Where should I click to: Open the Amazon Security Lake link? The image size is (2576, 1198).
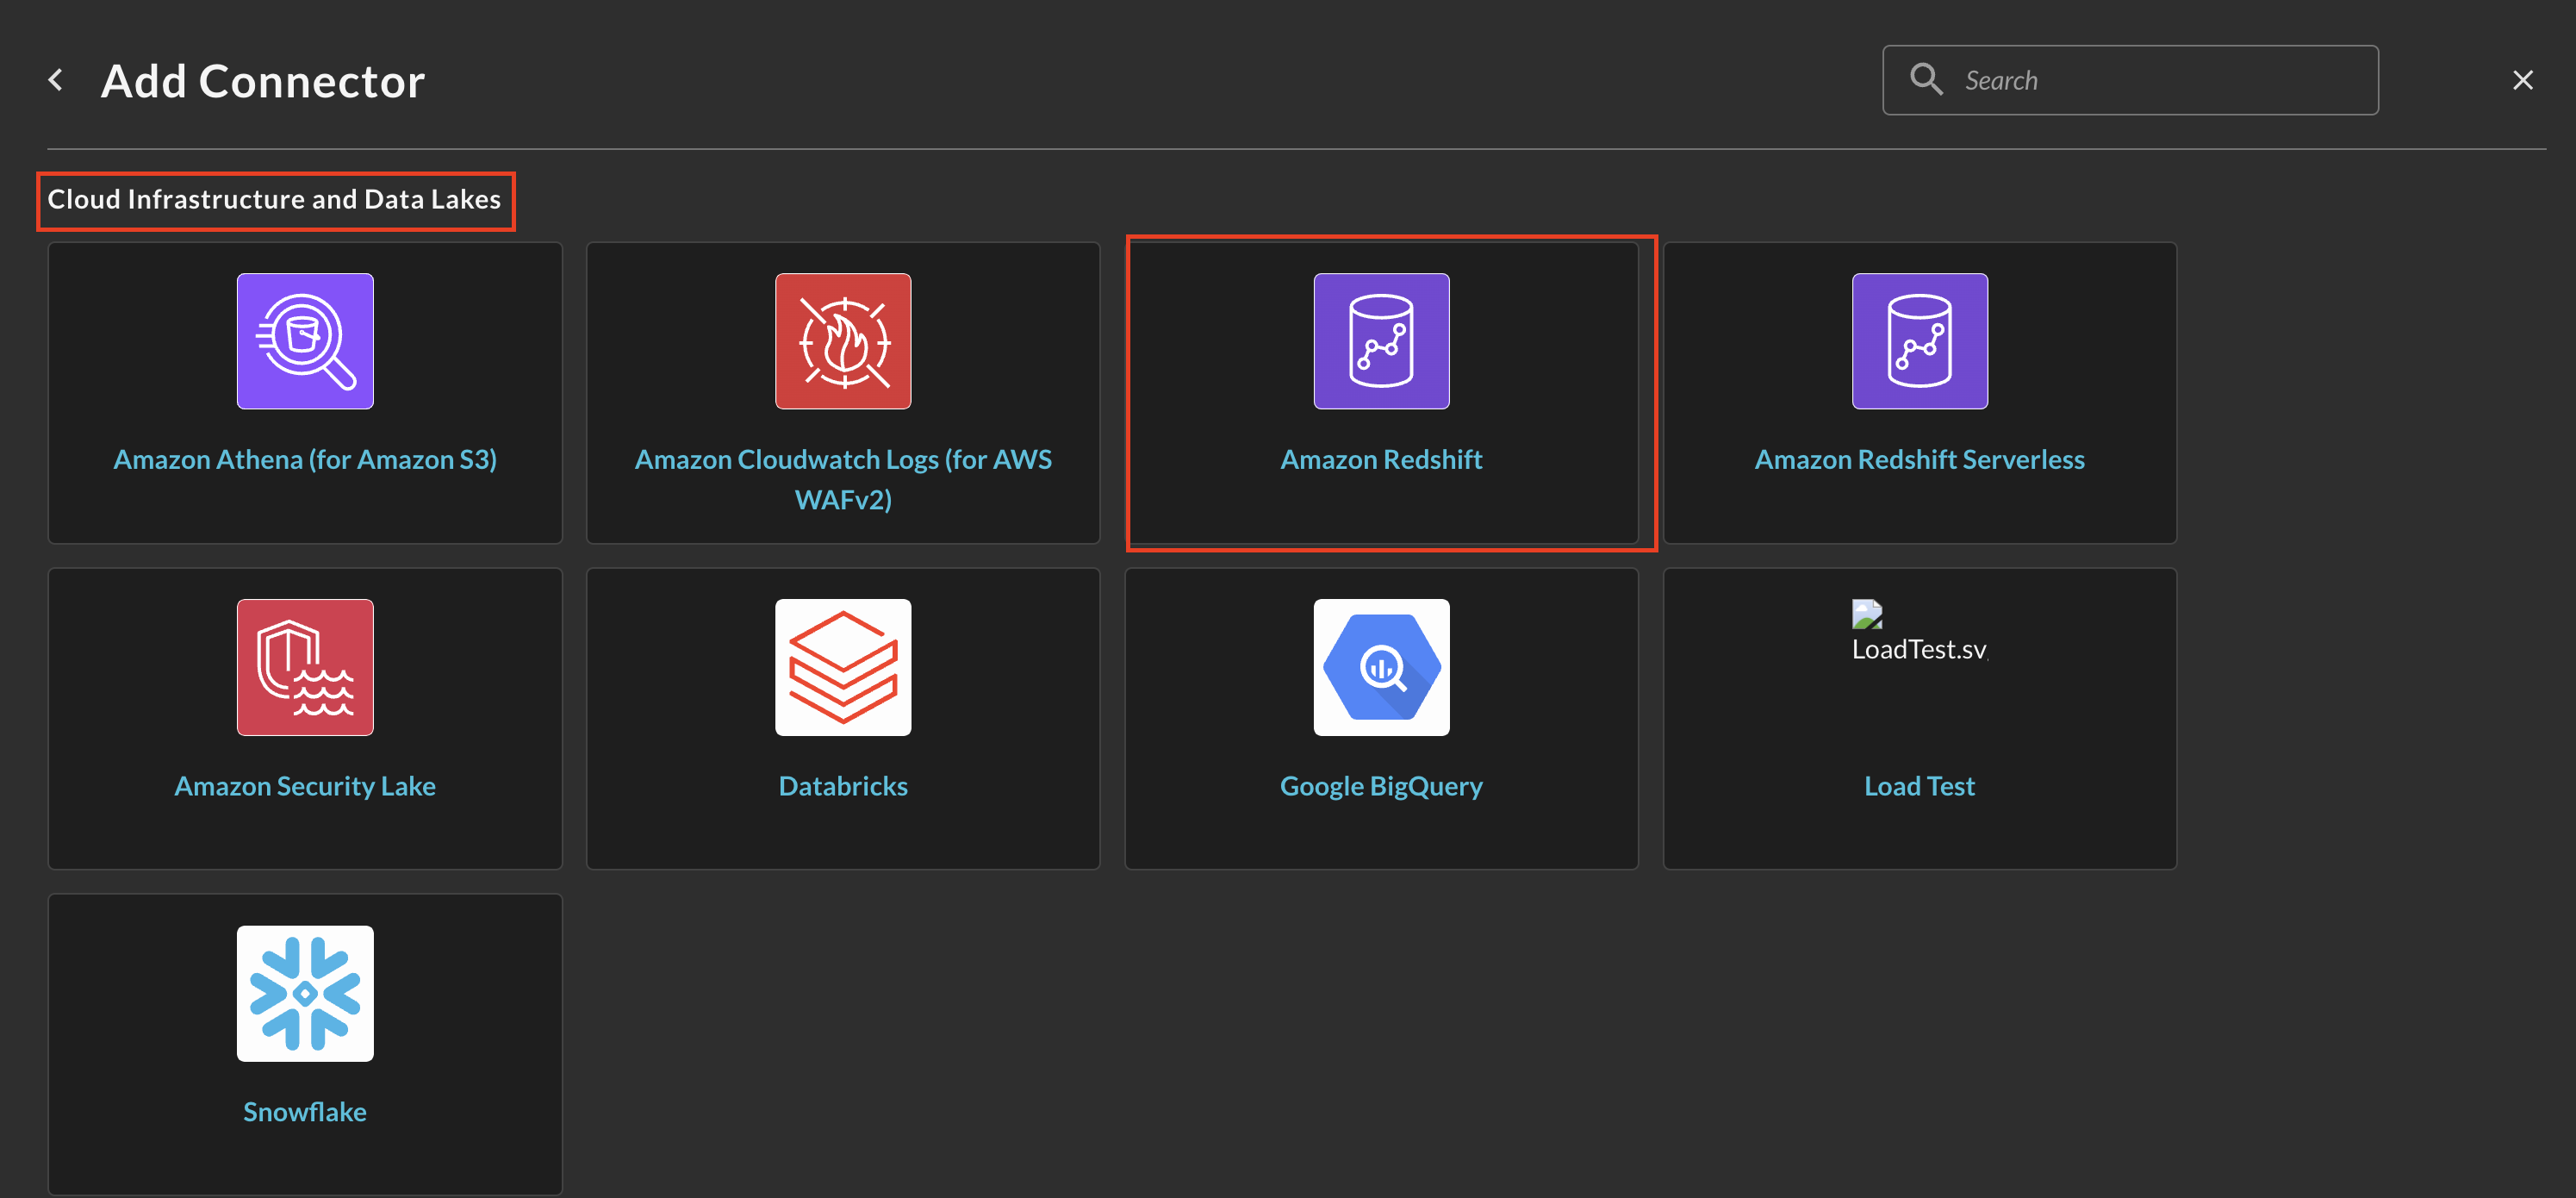pyautogui.click(x=305, y=786)
